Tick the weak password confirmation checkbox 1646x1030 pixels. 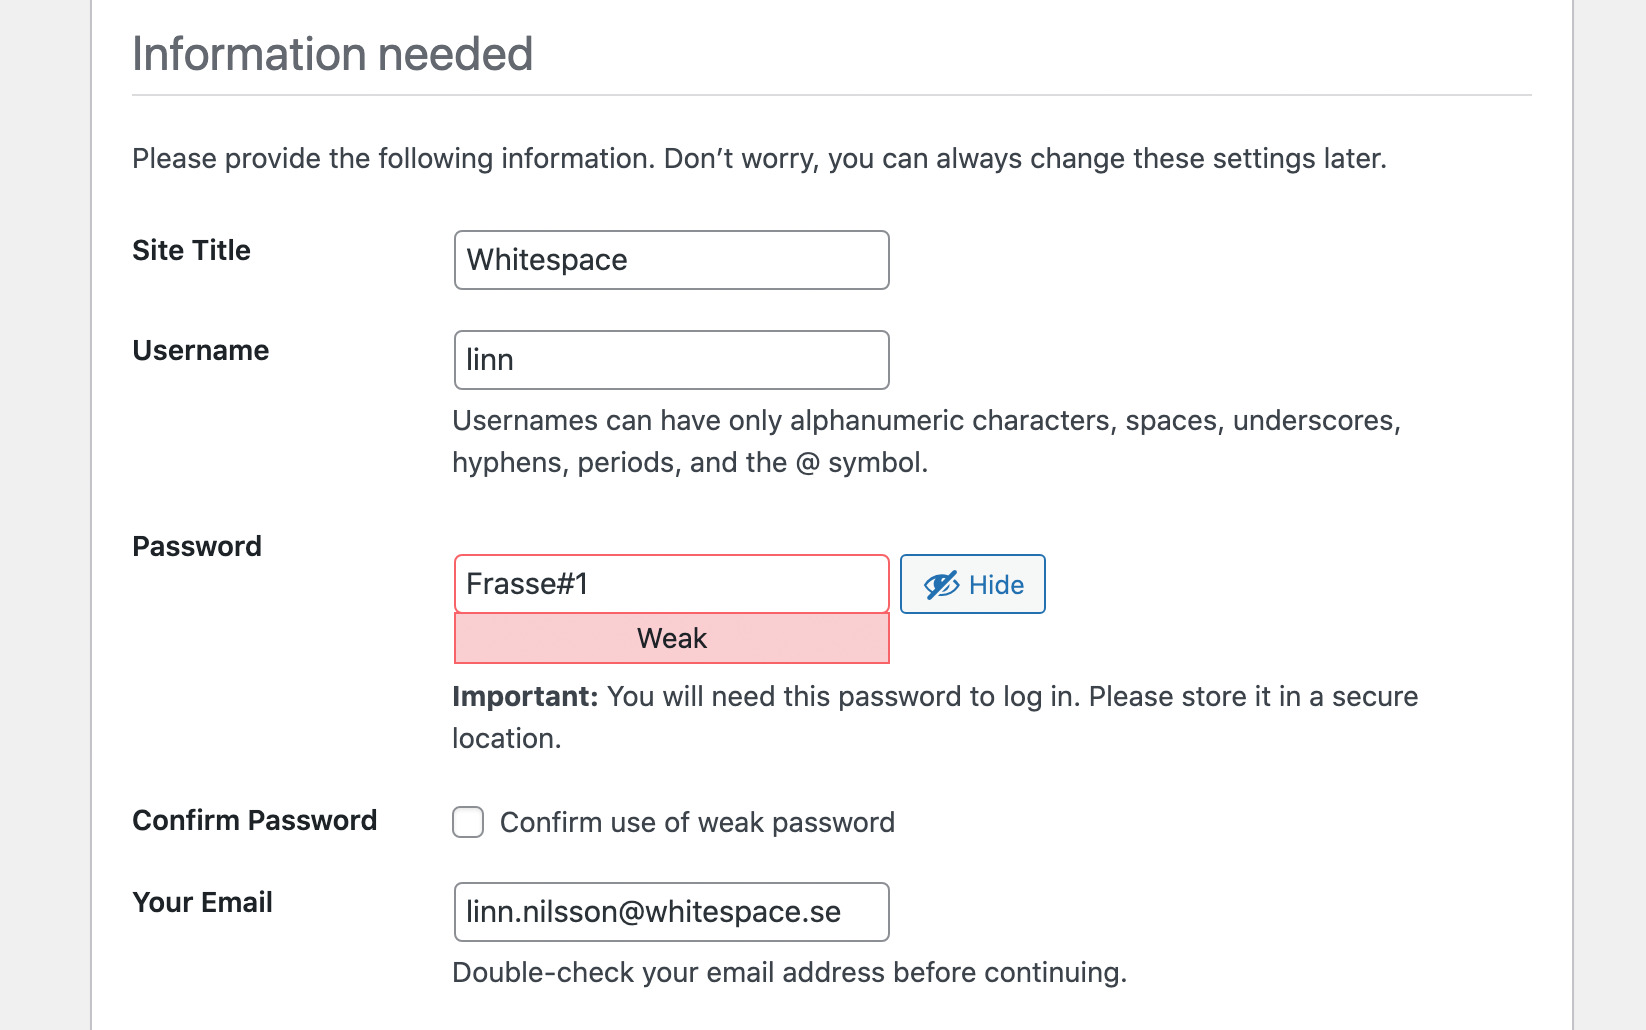click(x=468, y=822)
